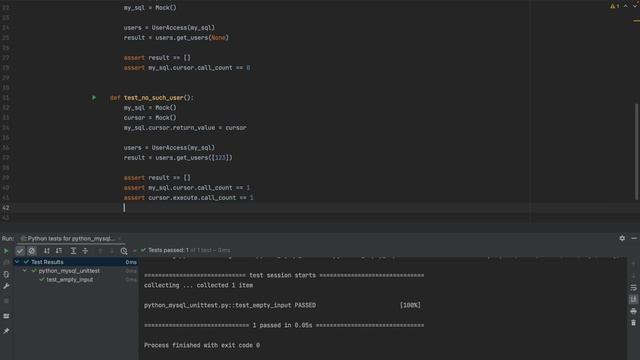Collapse all test result nodes

click(85, 251)
